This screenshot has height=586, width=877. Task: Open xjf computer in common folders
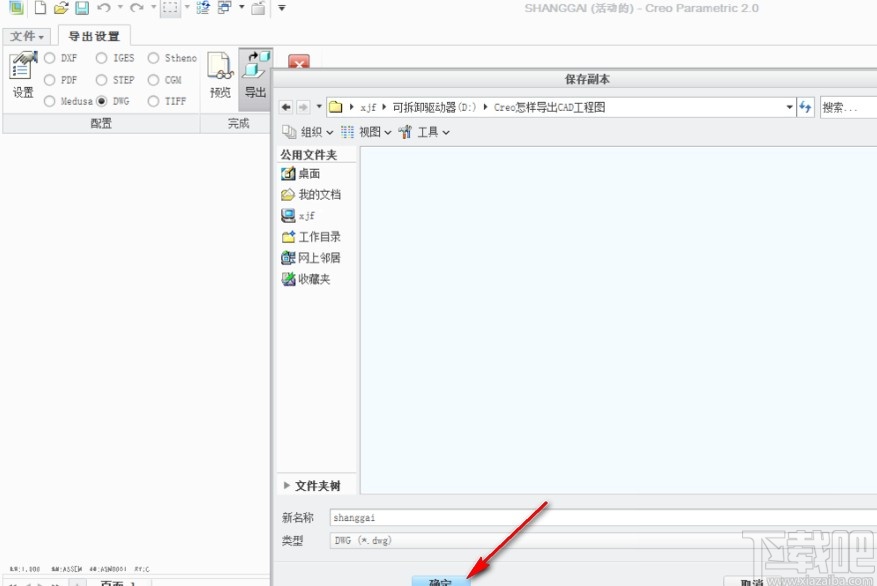tap(298, 216)
